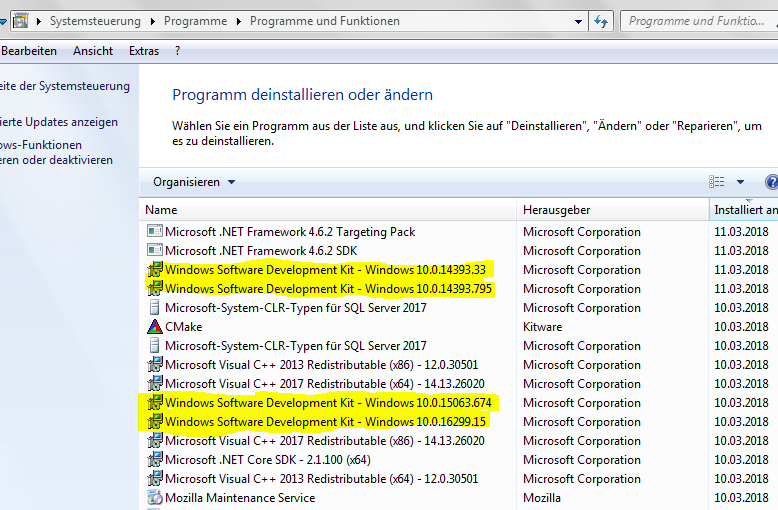Select Microsoft Visual C++ 2013 Redistributable (x86)
778x510 pixels.
coord(322,365)
